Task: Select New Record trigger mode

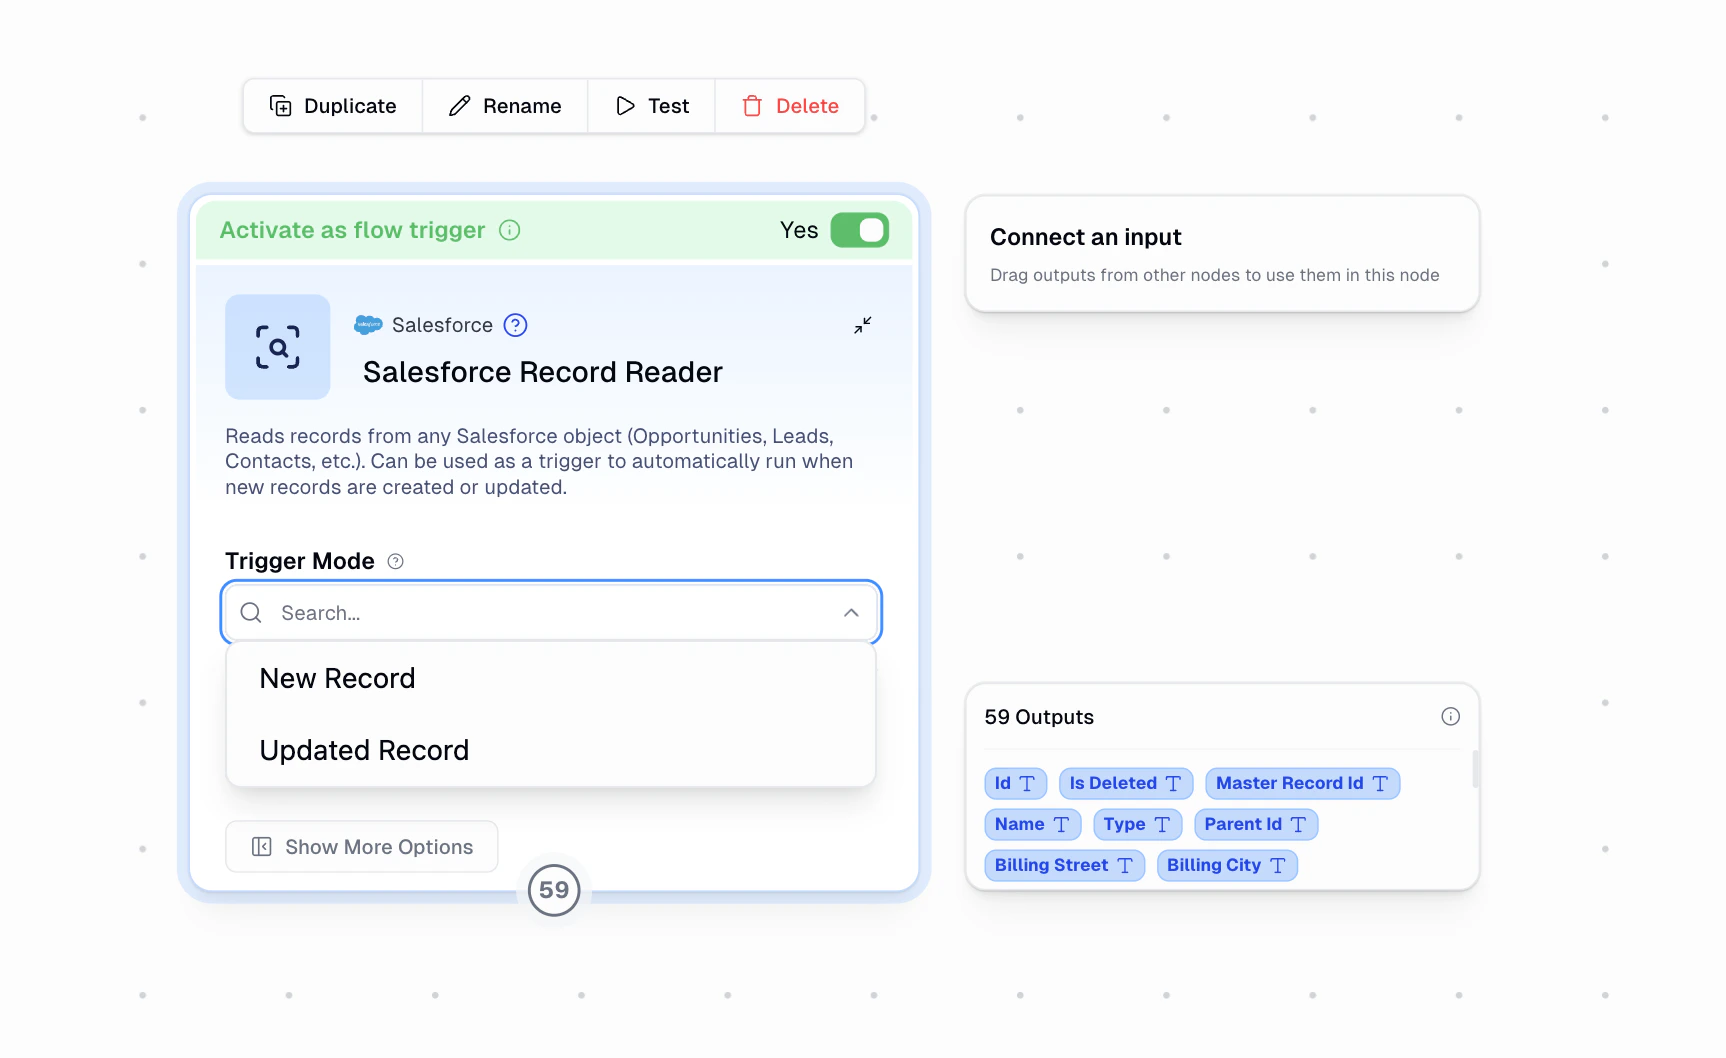Action: pyautogui.click(x=337, y=678)
